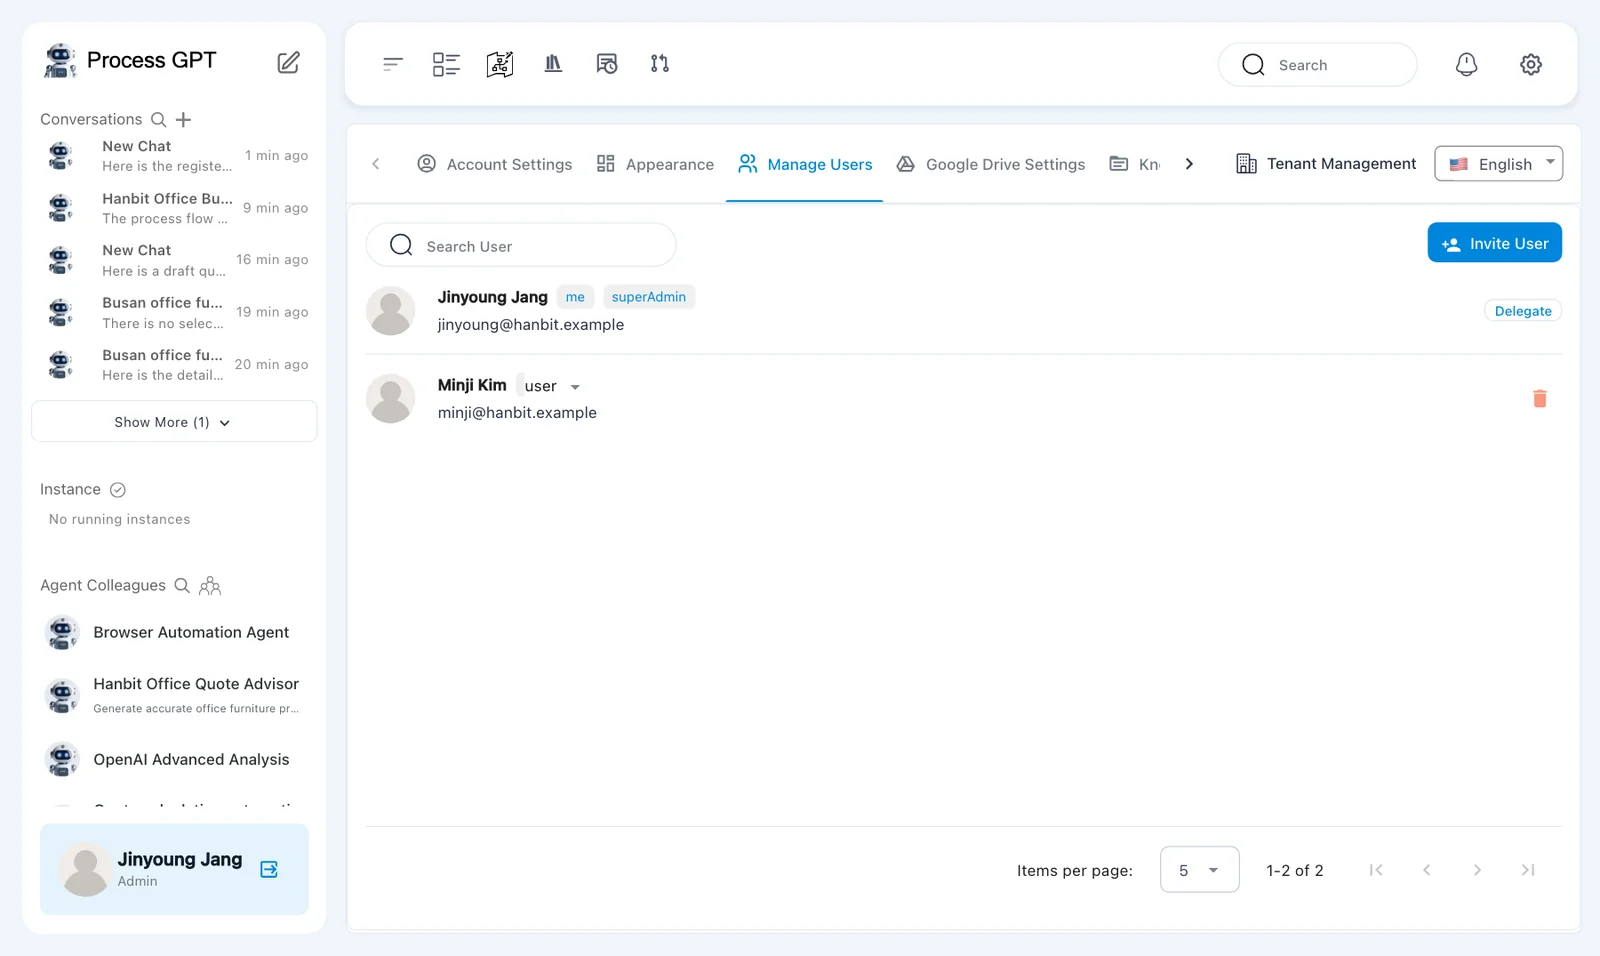Open the git pull request icon

point(660,64)
